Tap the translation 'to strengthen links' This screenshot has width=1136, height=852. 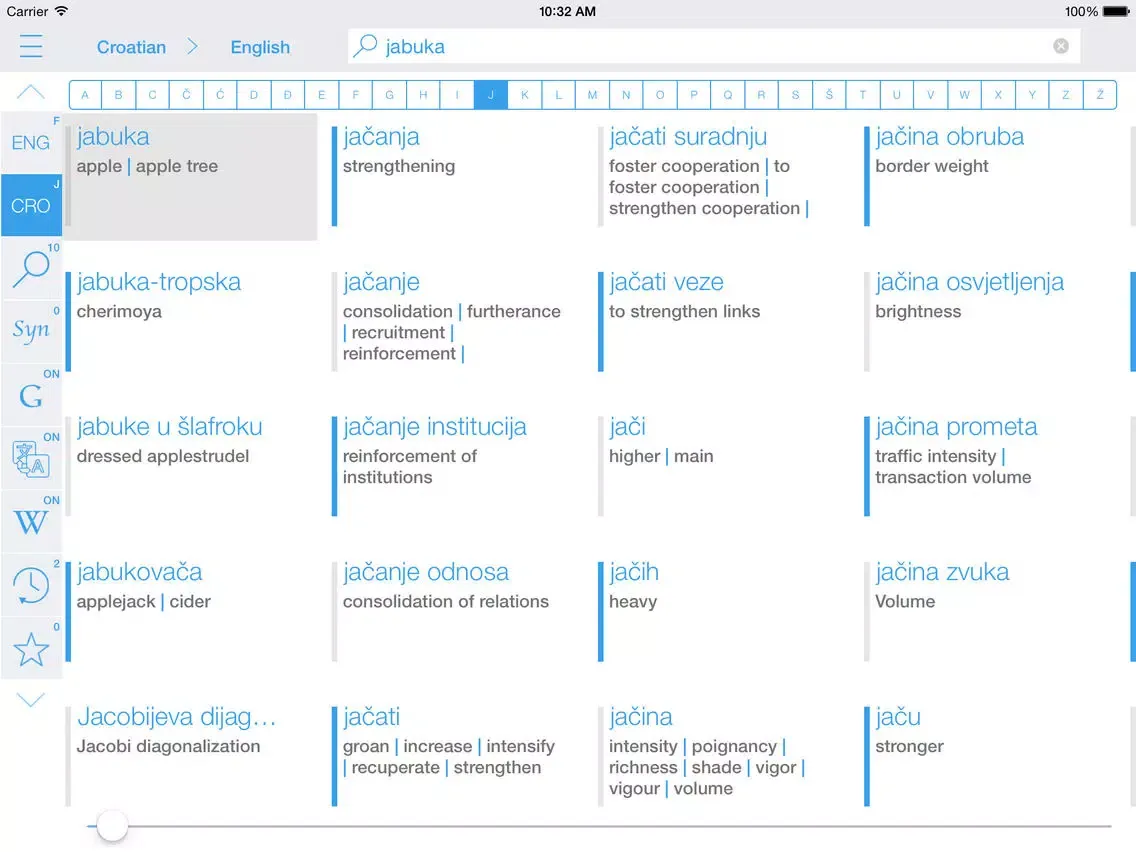pos(685,312)
